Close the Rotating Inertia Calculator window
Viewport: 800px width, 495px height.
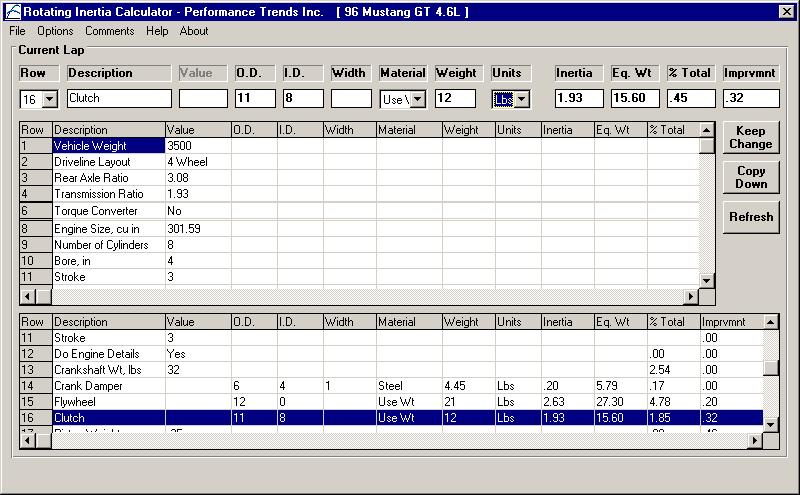(787, 11)
